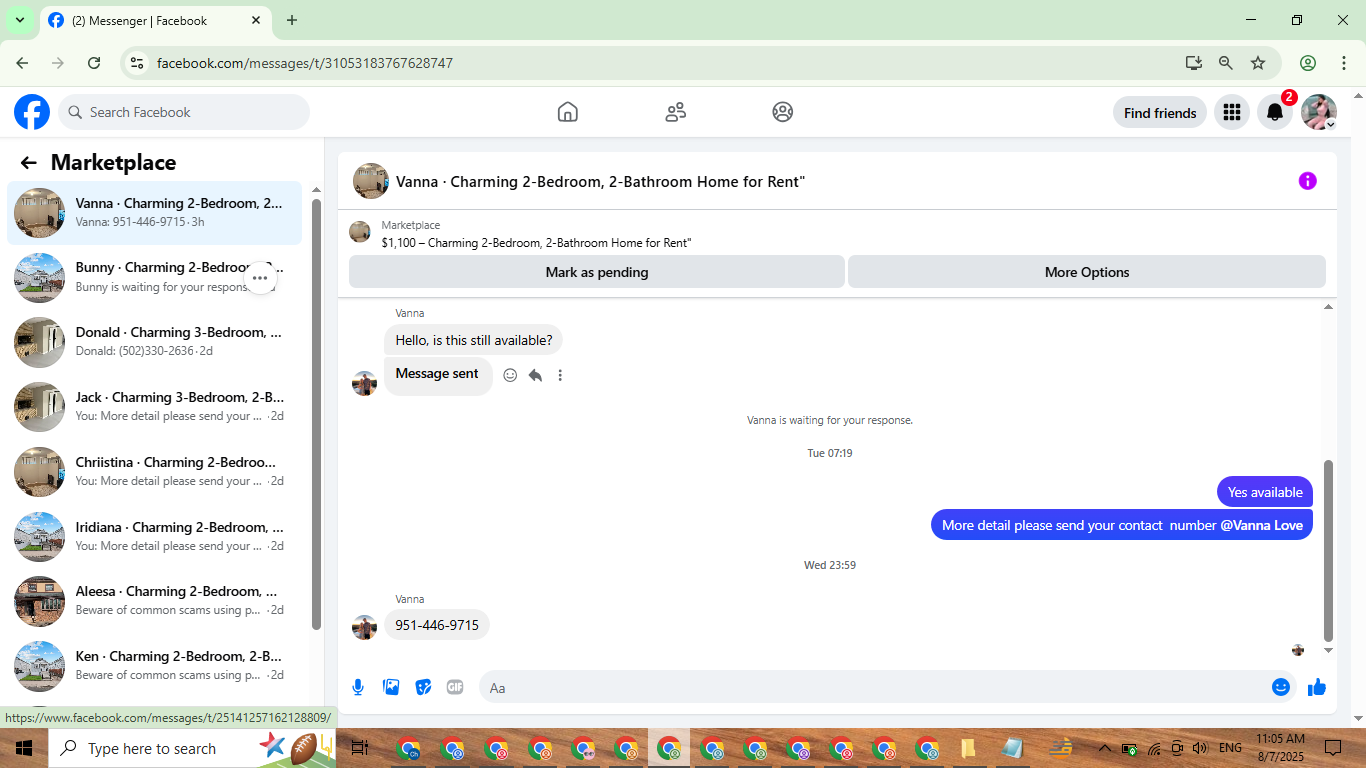The height and width of the screenshot is (768, 1366).
Task: Send a voice clip with microphone icon
Action: pos(358,687)
